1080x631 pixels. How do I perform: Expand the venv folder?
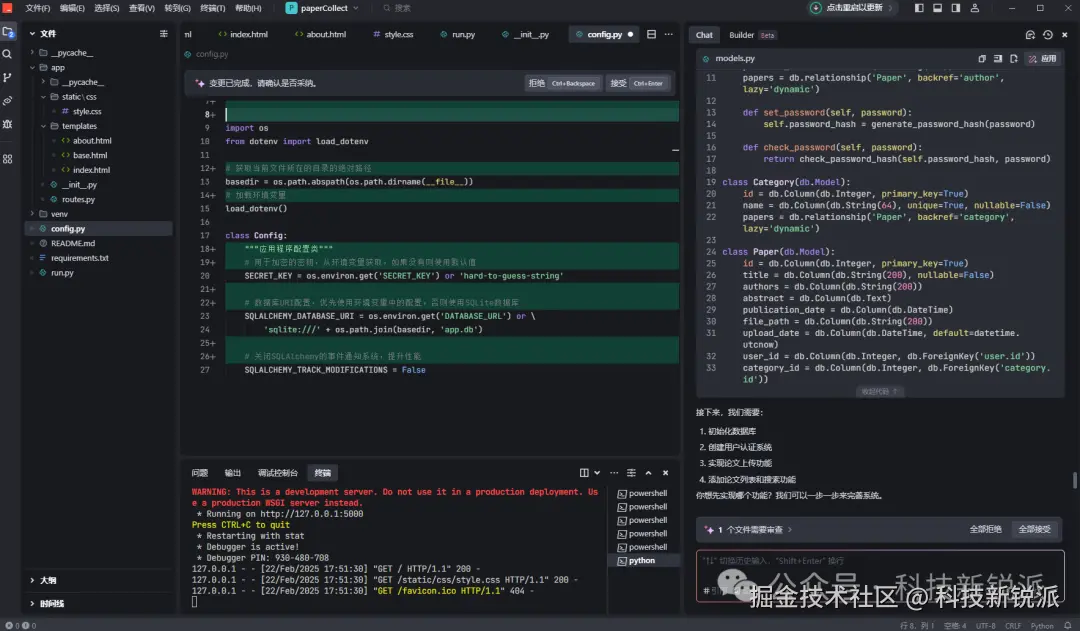pos(32,214)
